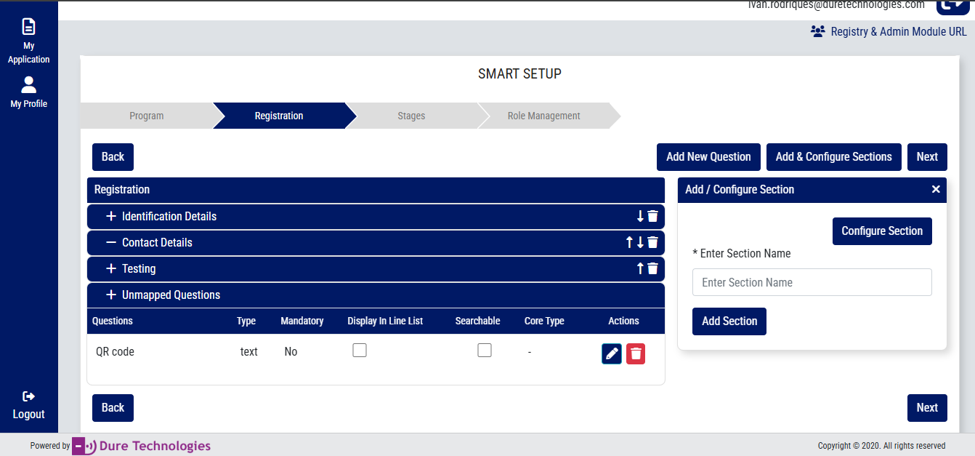Click the Add Section button
The height and width of the screenshot is (456, 975).
[x=729, y=322]
